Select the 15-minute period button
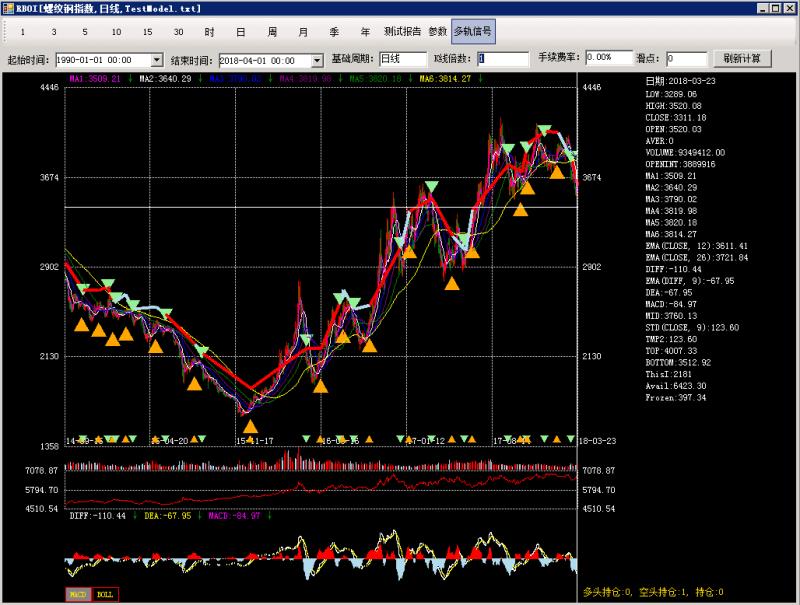The height and width of the screenshot is (605, 800). click(x=146, y=32)
